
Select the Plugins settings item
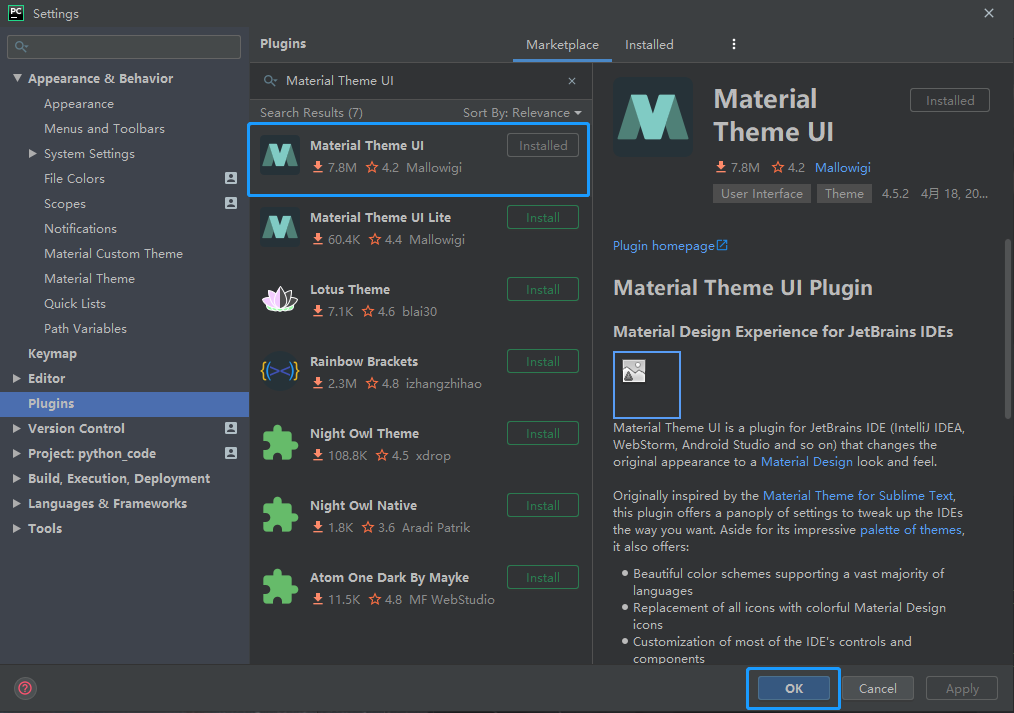coord(124,403)
